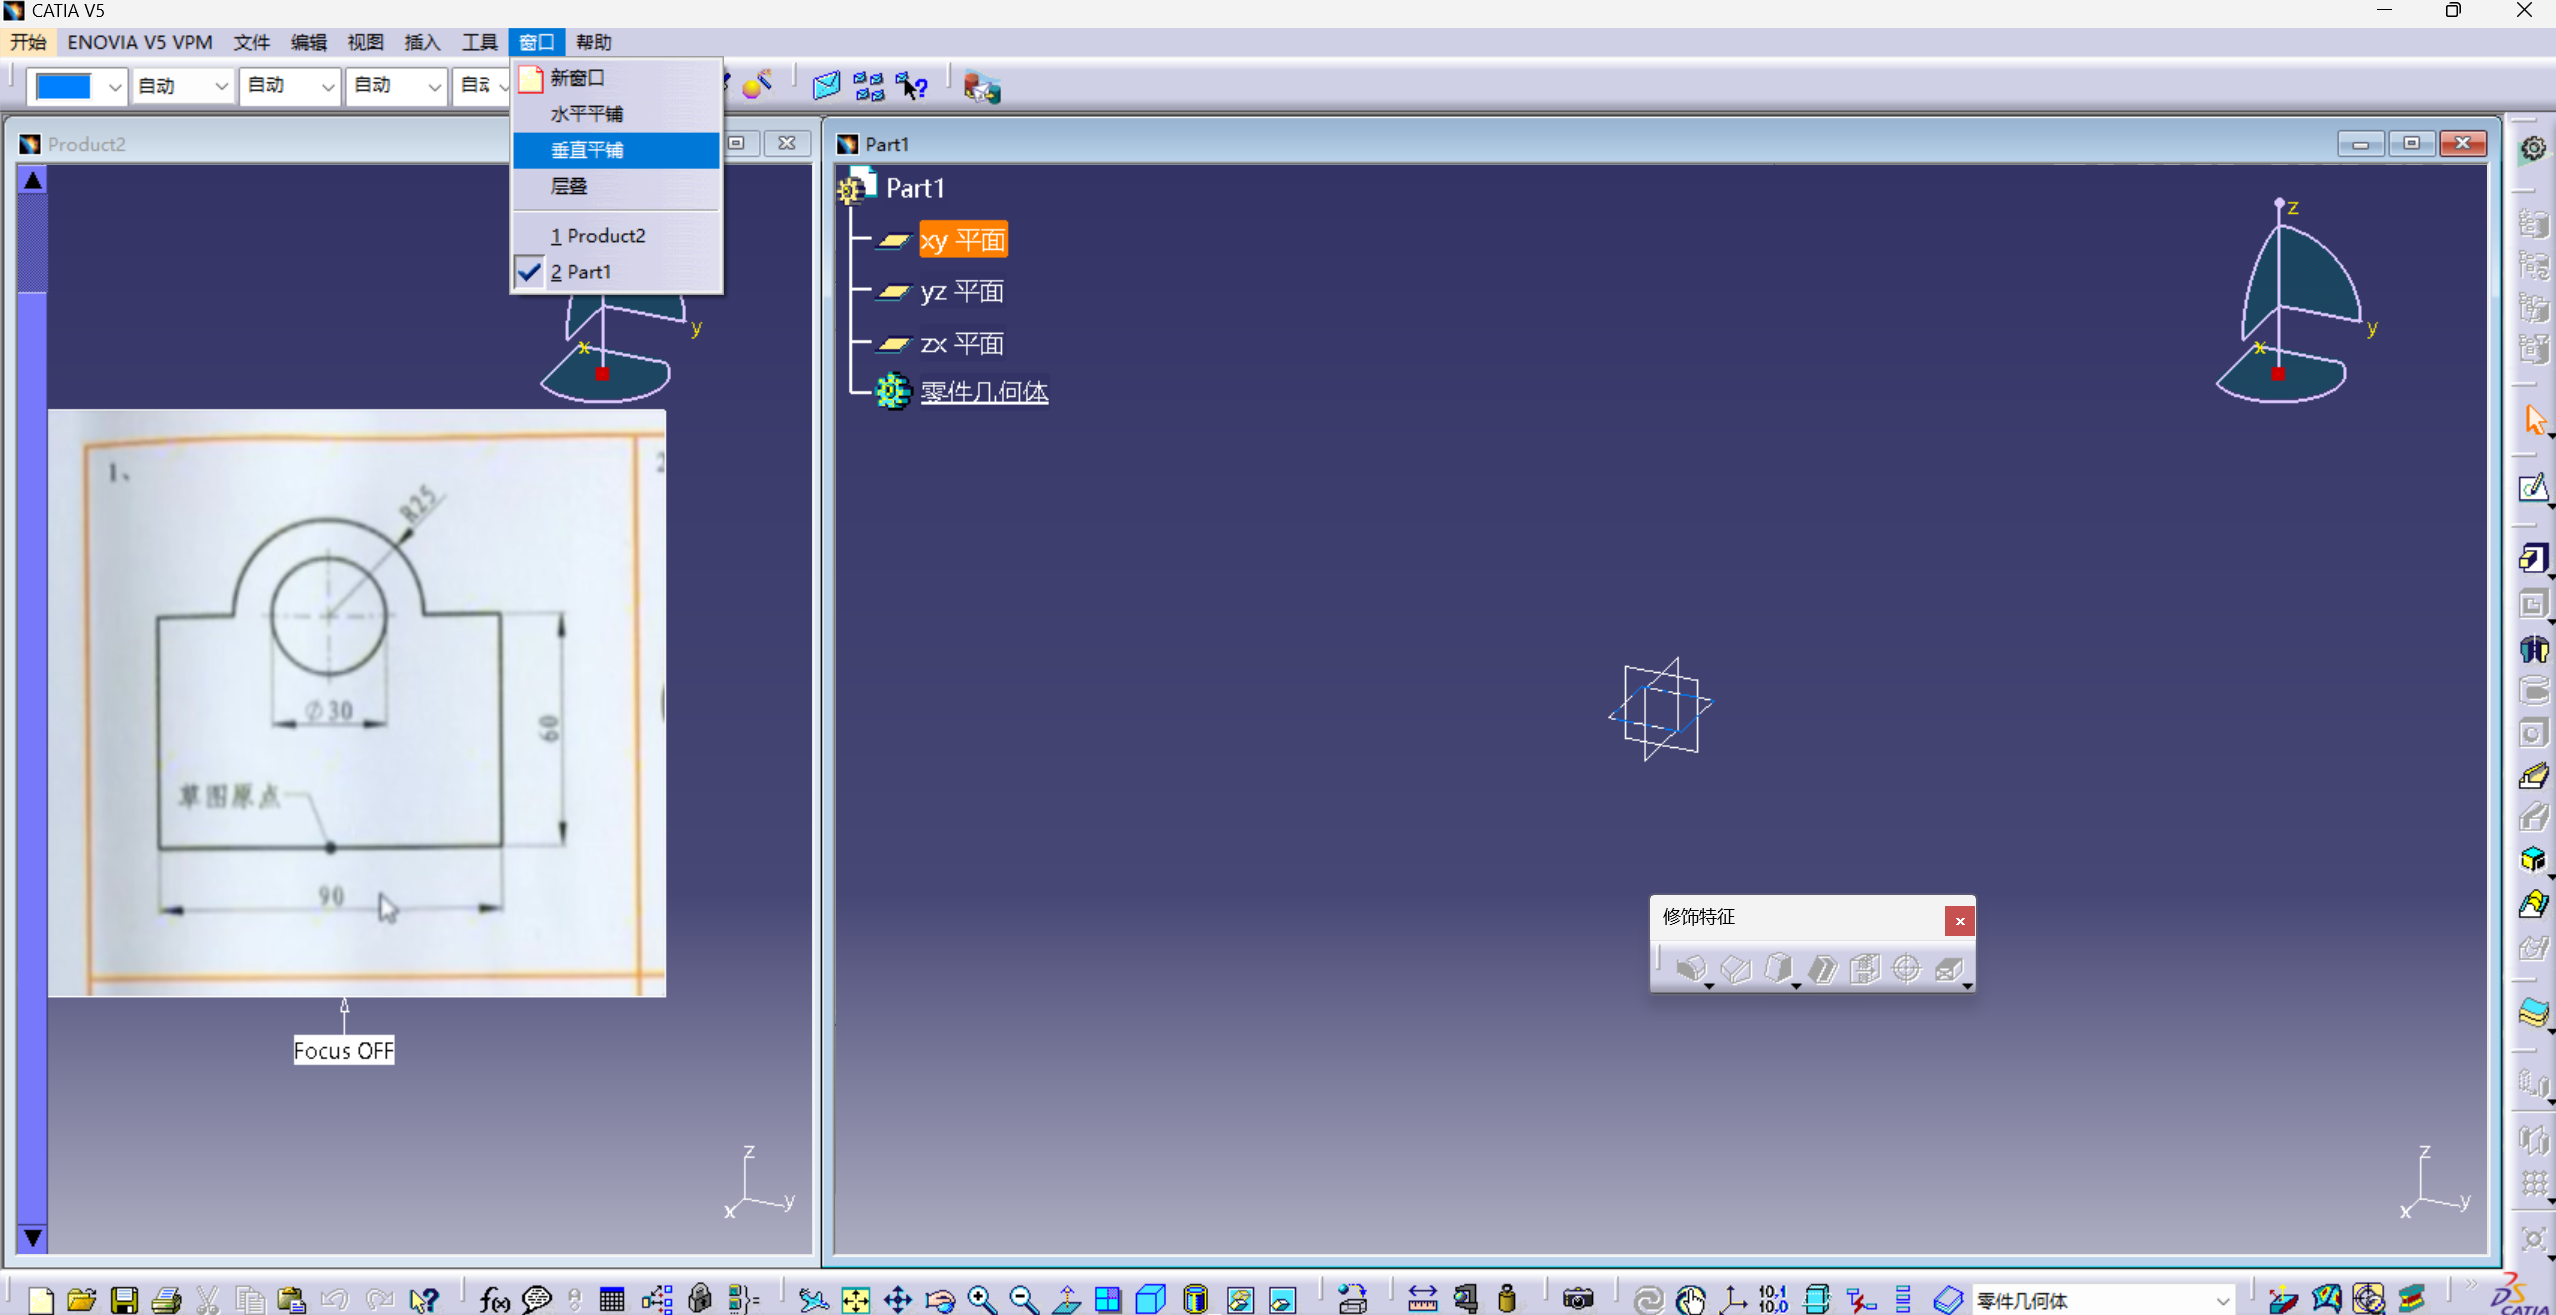Select xy 平面 in the tree
The image size is (2556, 1315).
coord(962,240)
